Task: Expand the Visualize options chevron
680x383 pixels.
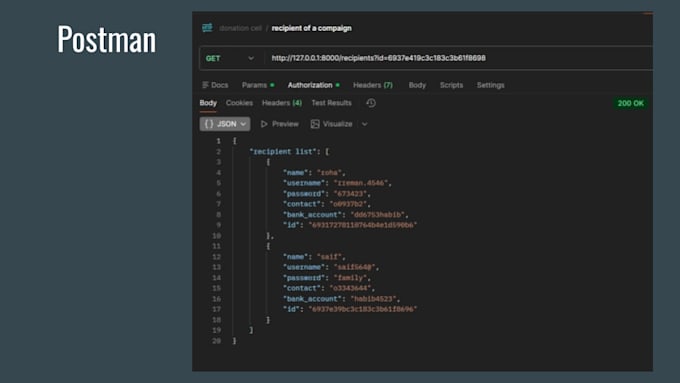Action: pos(365,124)
